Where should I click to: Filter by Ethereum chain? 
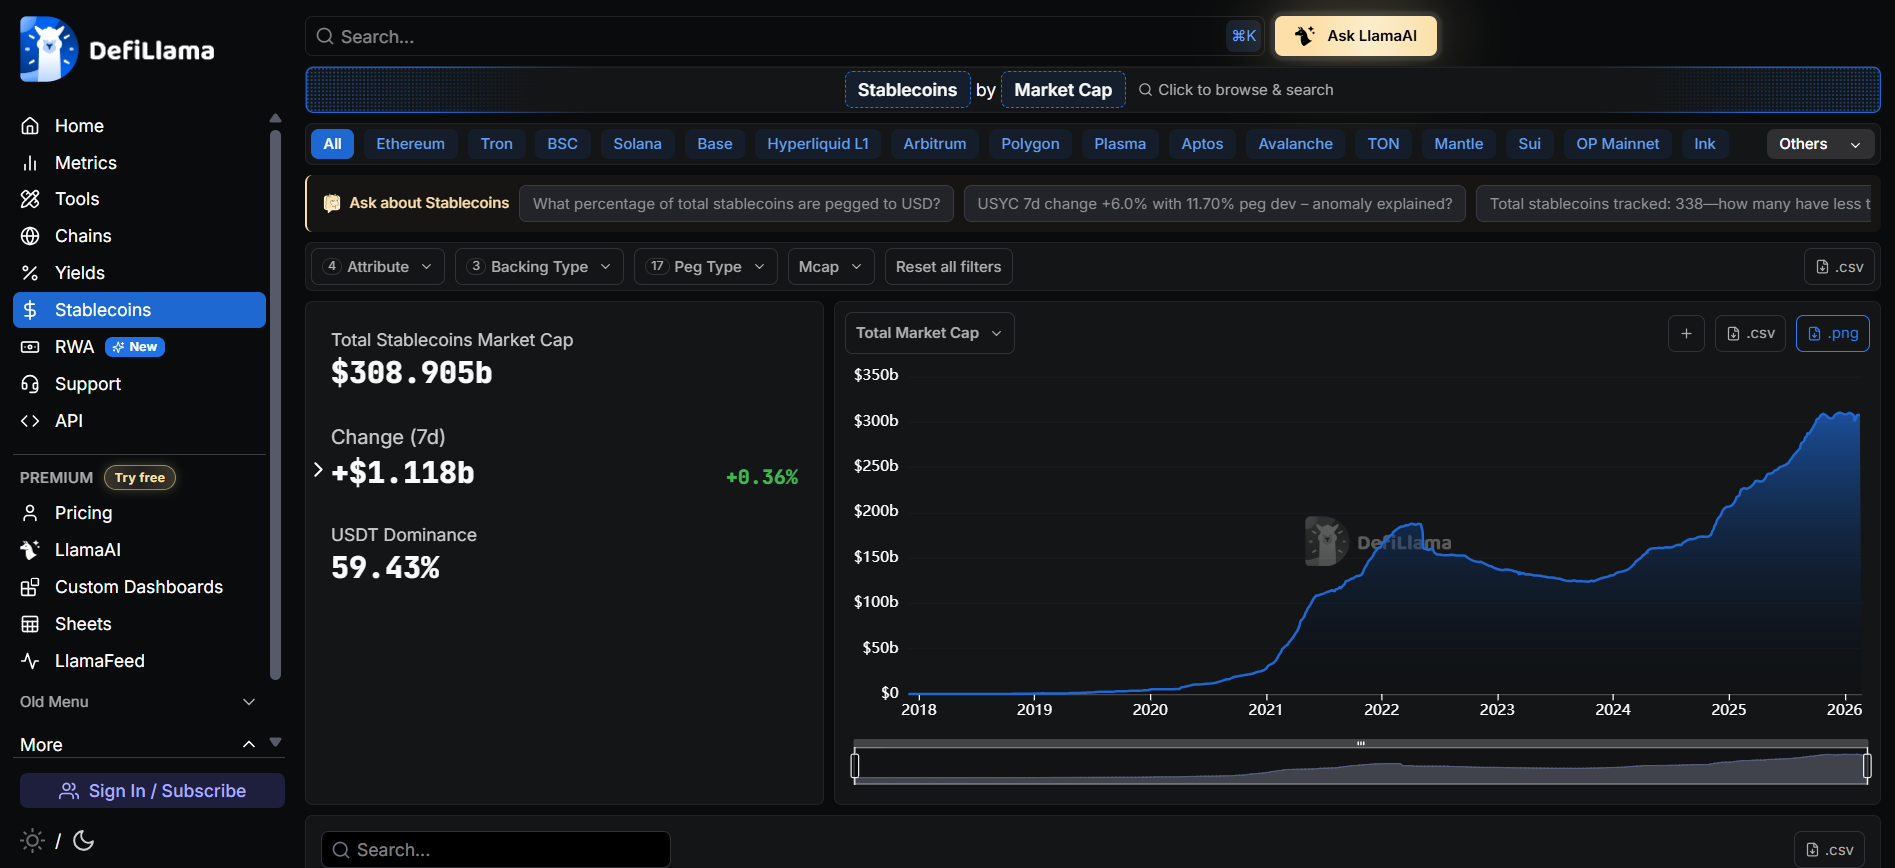[x=410, y=144]
